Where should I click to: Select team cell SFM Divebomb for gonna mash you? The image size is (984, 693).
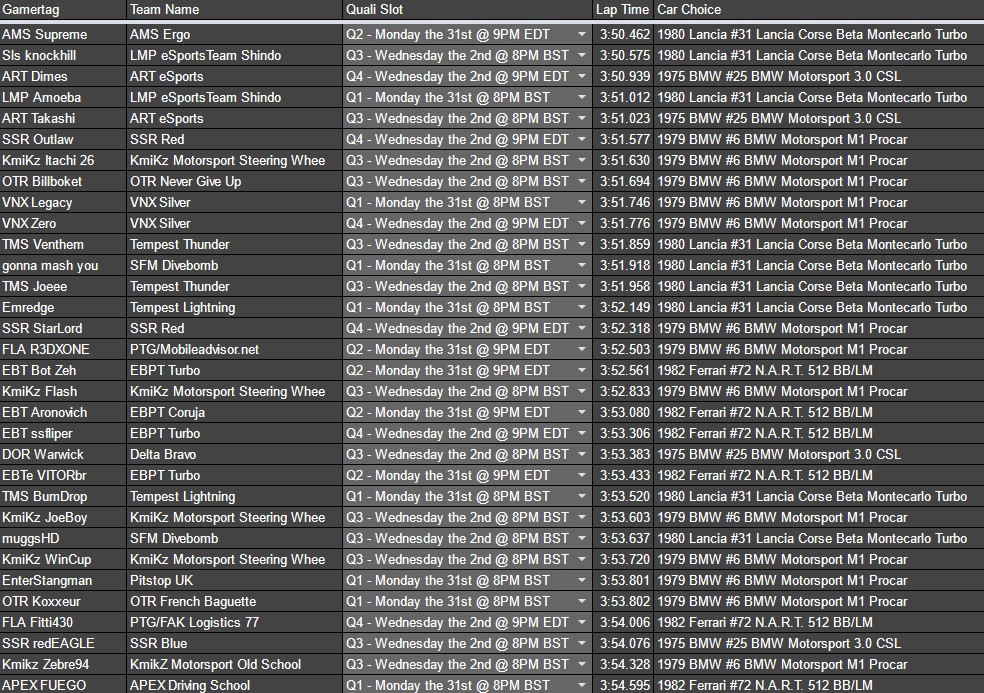pos(234,266)
